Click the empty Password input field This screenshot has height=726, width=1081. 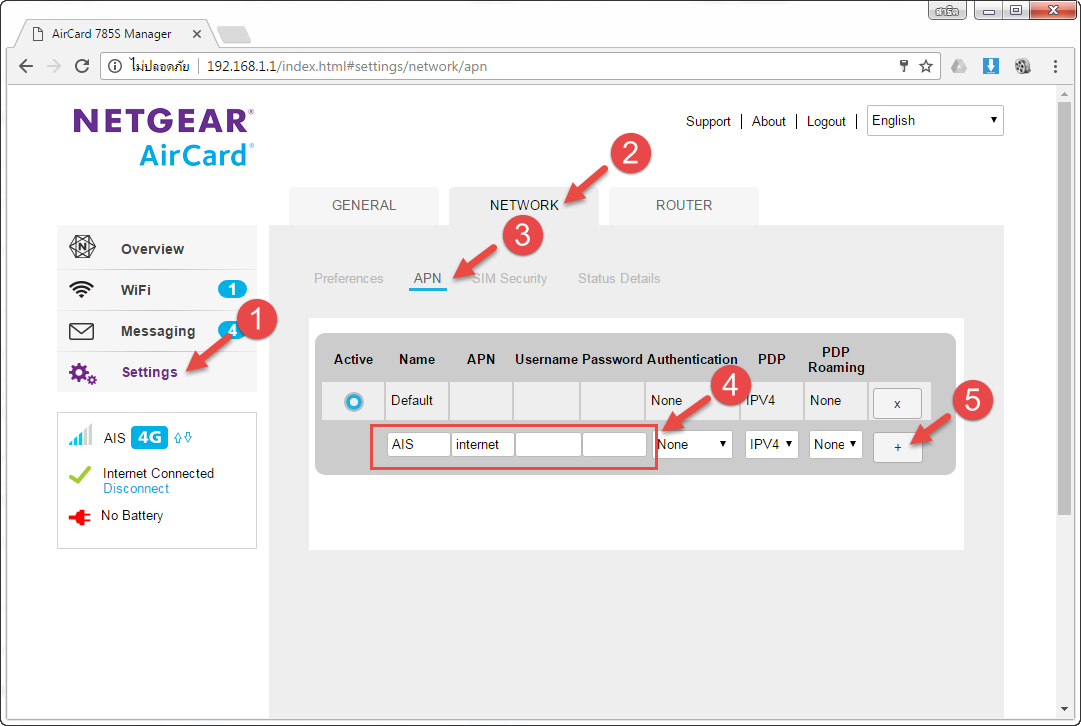pos(614,445)
